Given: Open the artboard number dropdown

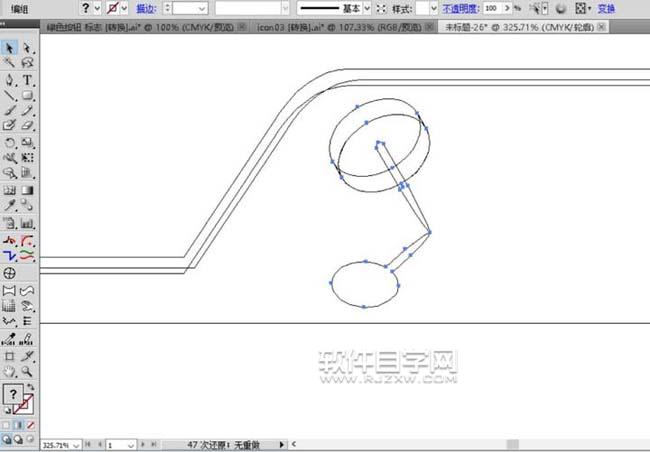Looking at the screenshot, I should (131, 445).
